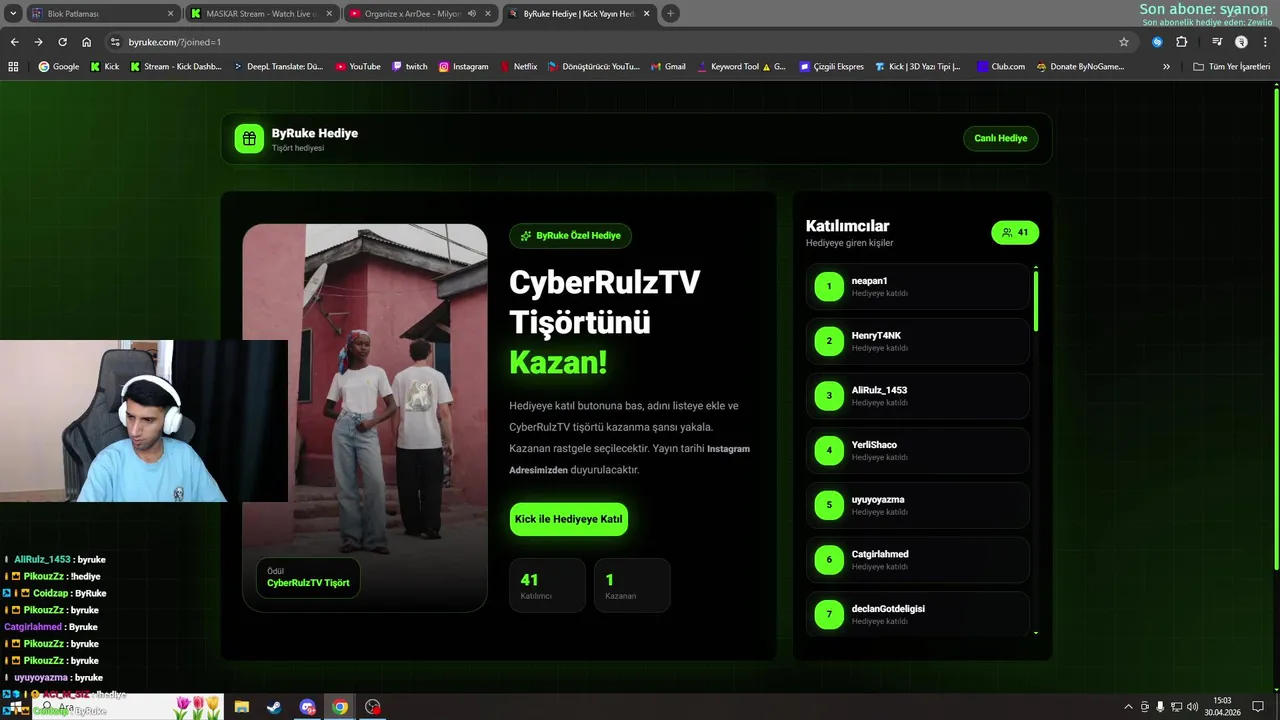Image resolution: width=1280 pixels, height=720 pixels.
Task: Open the browser home page
Action: 87,42
